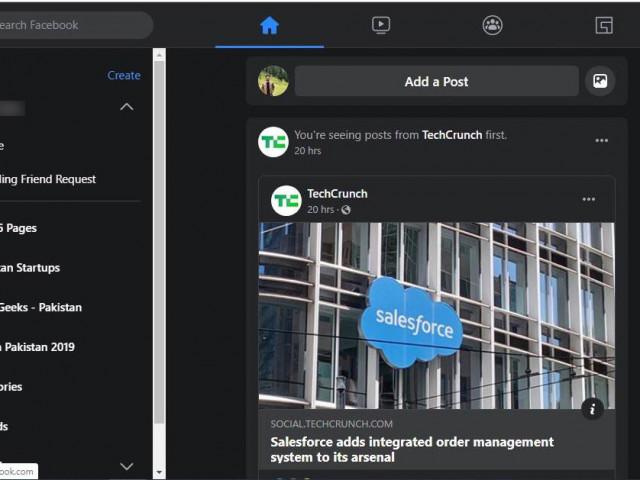Click the TechCrunch avatar on the shared post

coord(286,200)
